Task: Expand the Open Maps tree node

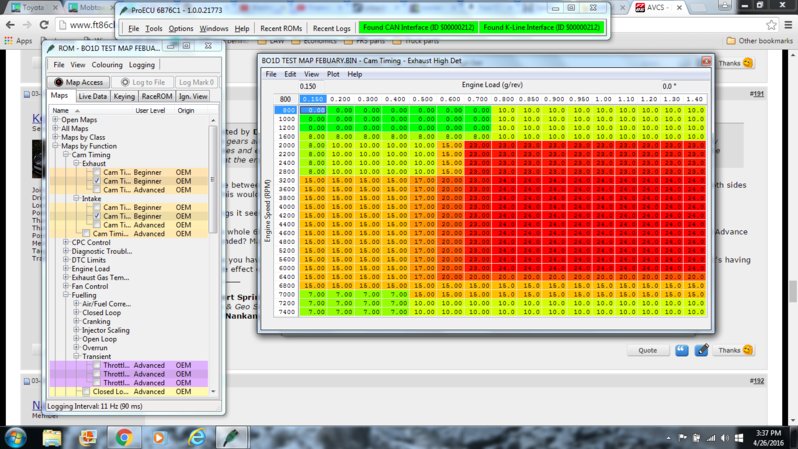Action: pos(55,120)
